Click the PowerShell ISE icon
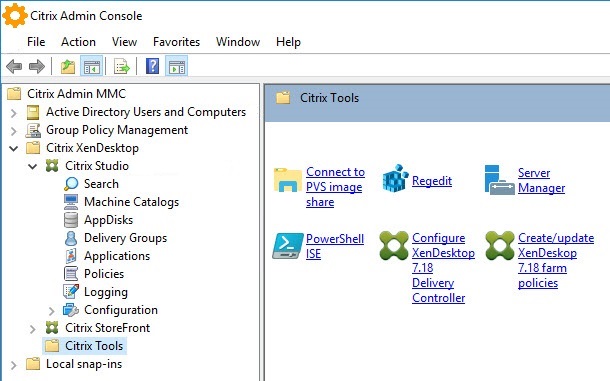 point(287,246)
